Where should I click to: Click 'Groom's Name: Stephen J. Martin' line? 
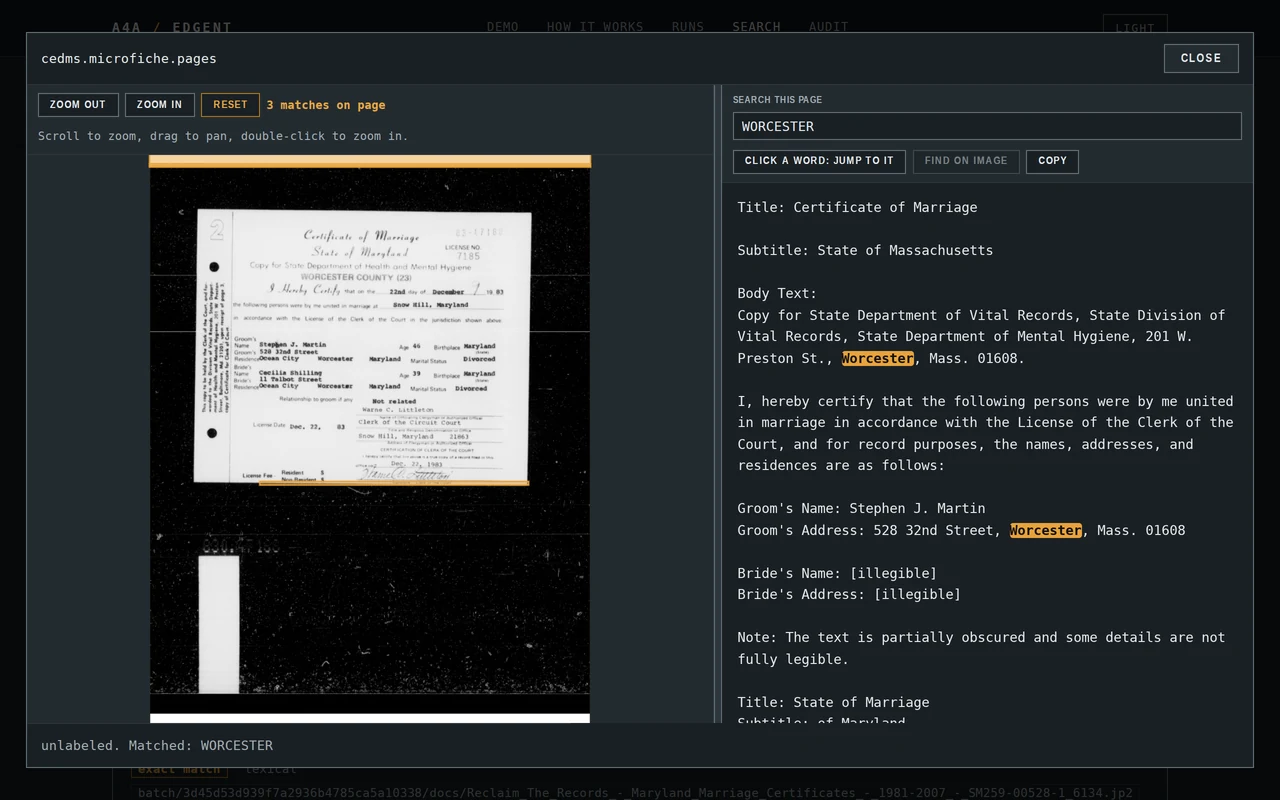[862, 508]
